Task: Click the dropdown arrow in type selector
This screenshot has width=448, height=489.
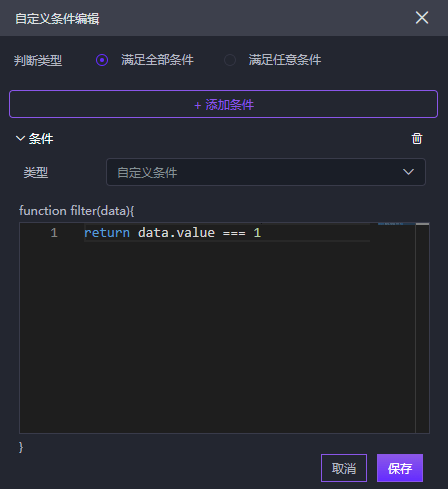Action: [408, 172]
